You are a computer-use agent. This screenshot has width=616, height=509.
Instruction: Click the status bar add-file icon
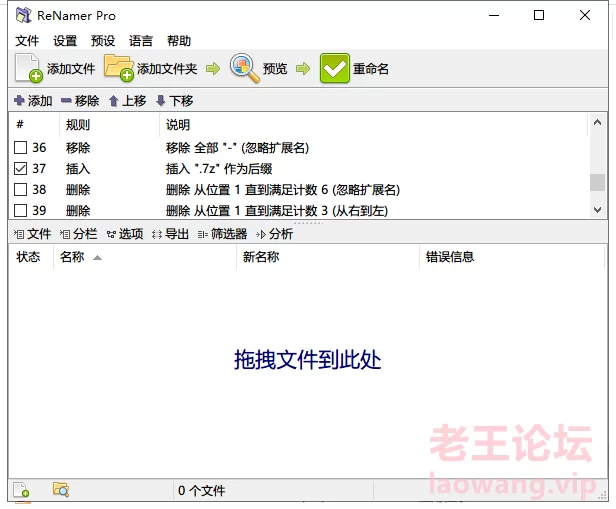pyautogui.click(x=21, y=490)
